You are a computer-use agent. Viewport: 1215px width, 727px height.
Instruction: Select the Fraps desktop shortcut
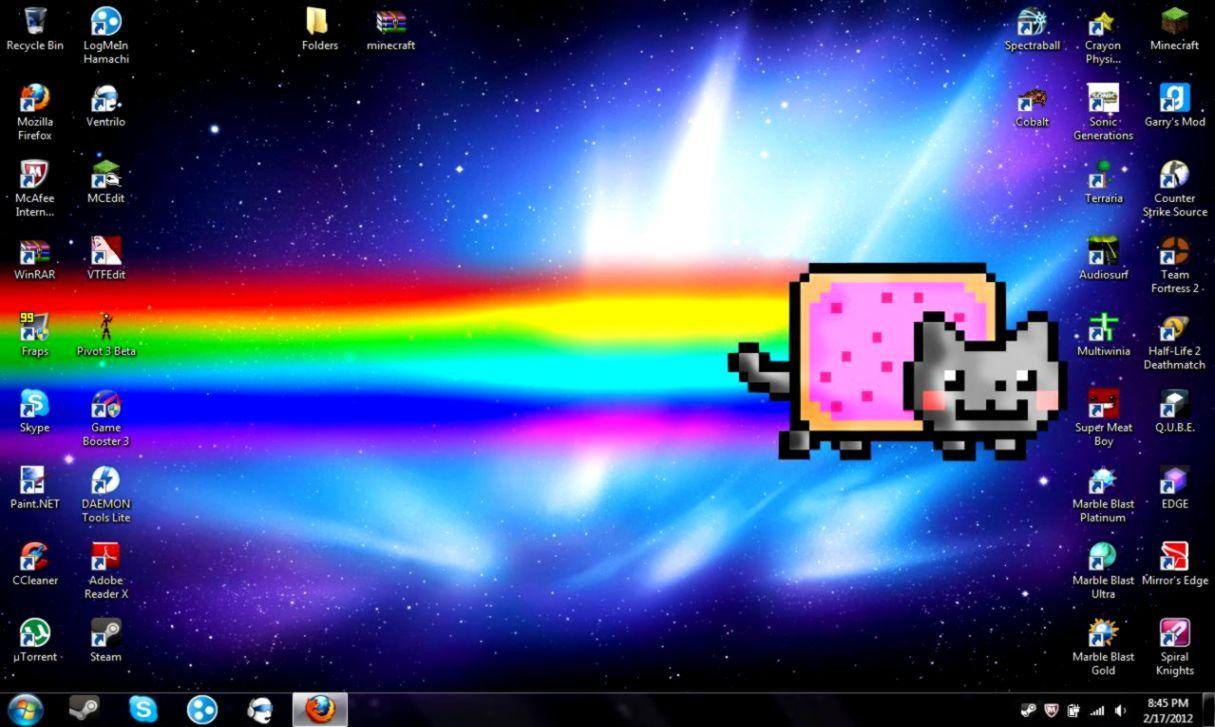coord(34,327)
